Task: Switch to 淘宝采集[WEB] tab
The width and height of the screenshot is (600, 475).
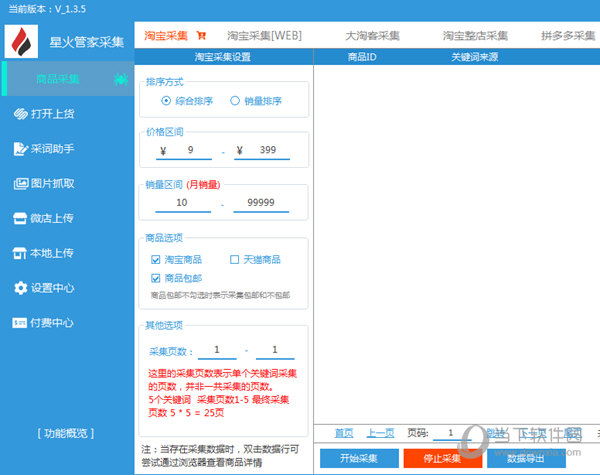Action: pyautogui.click(x=264, y=36)
